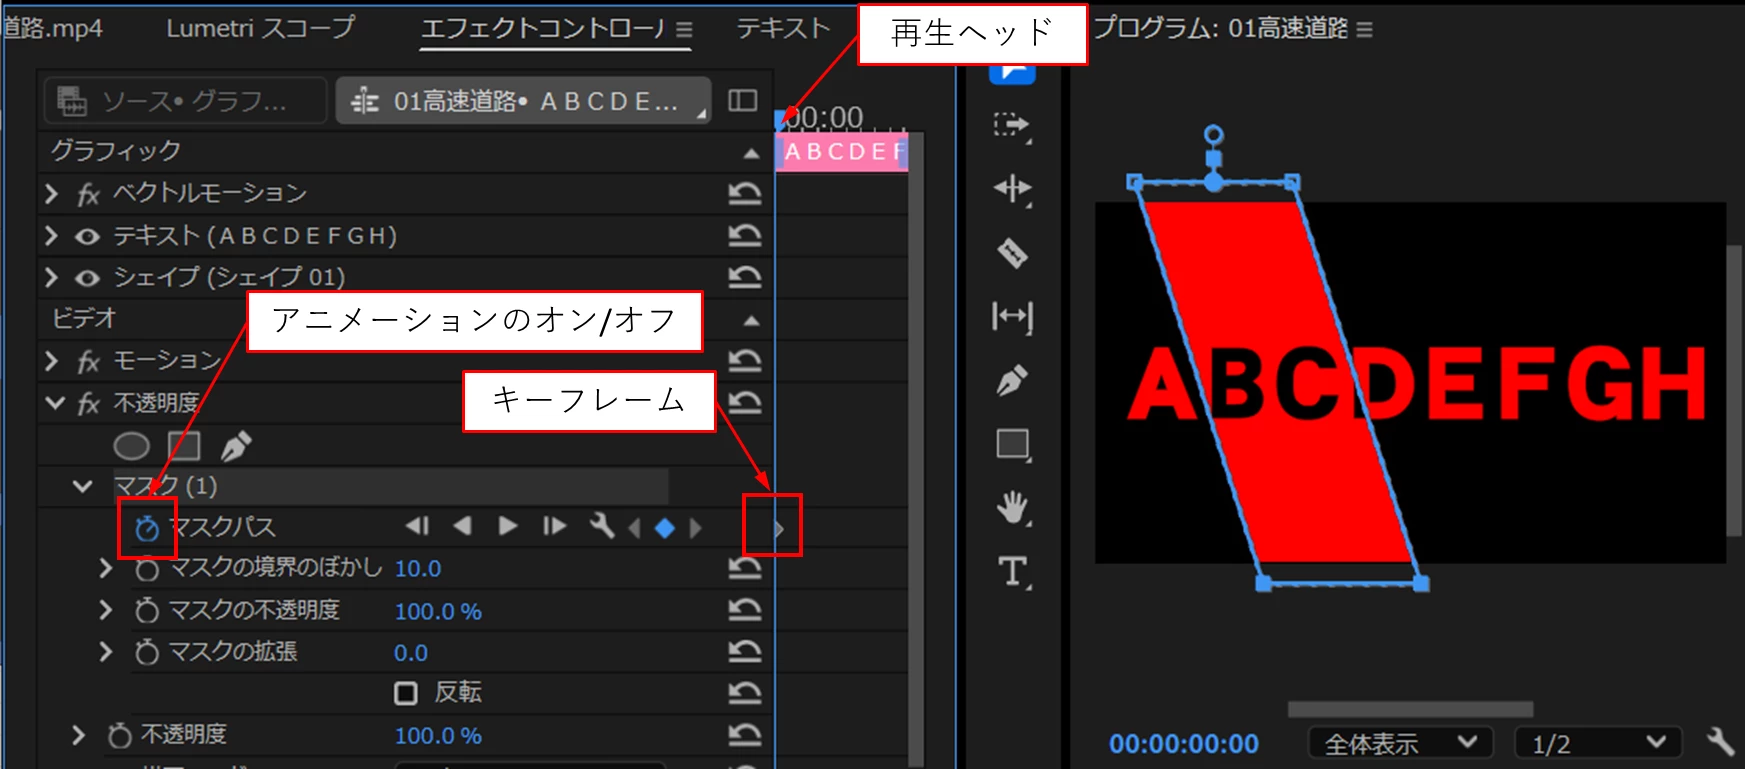This screenshot has width=1745, height=769.
Task: Collapse ビデオ section arrow
Action: [751, 321]
